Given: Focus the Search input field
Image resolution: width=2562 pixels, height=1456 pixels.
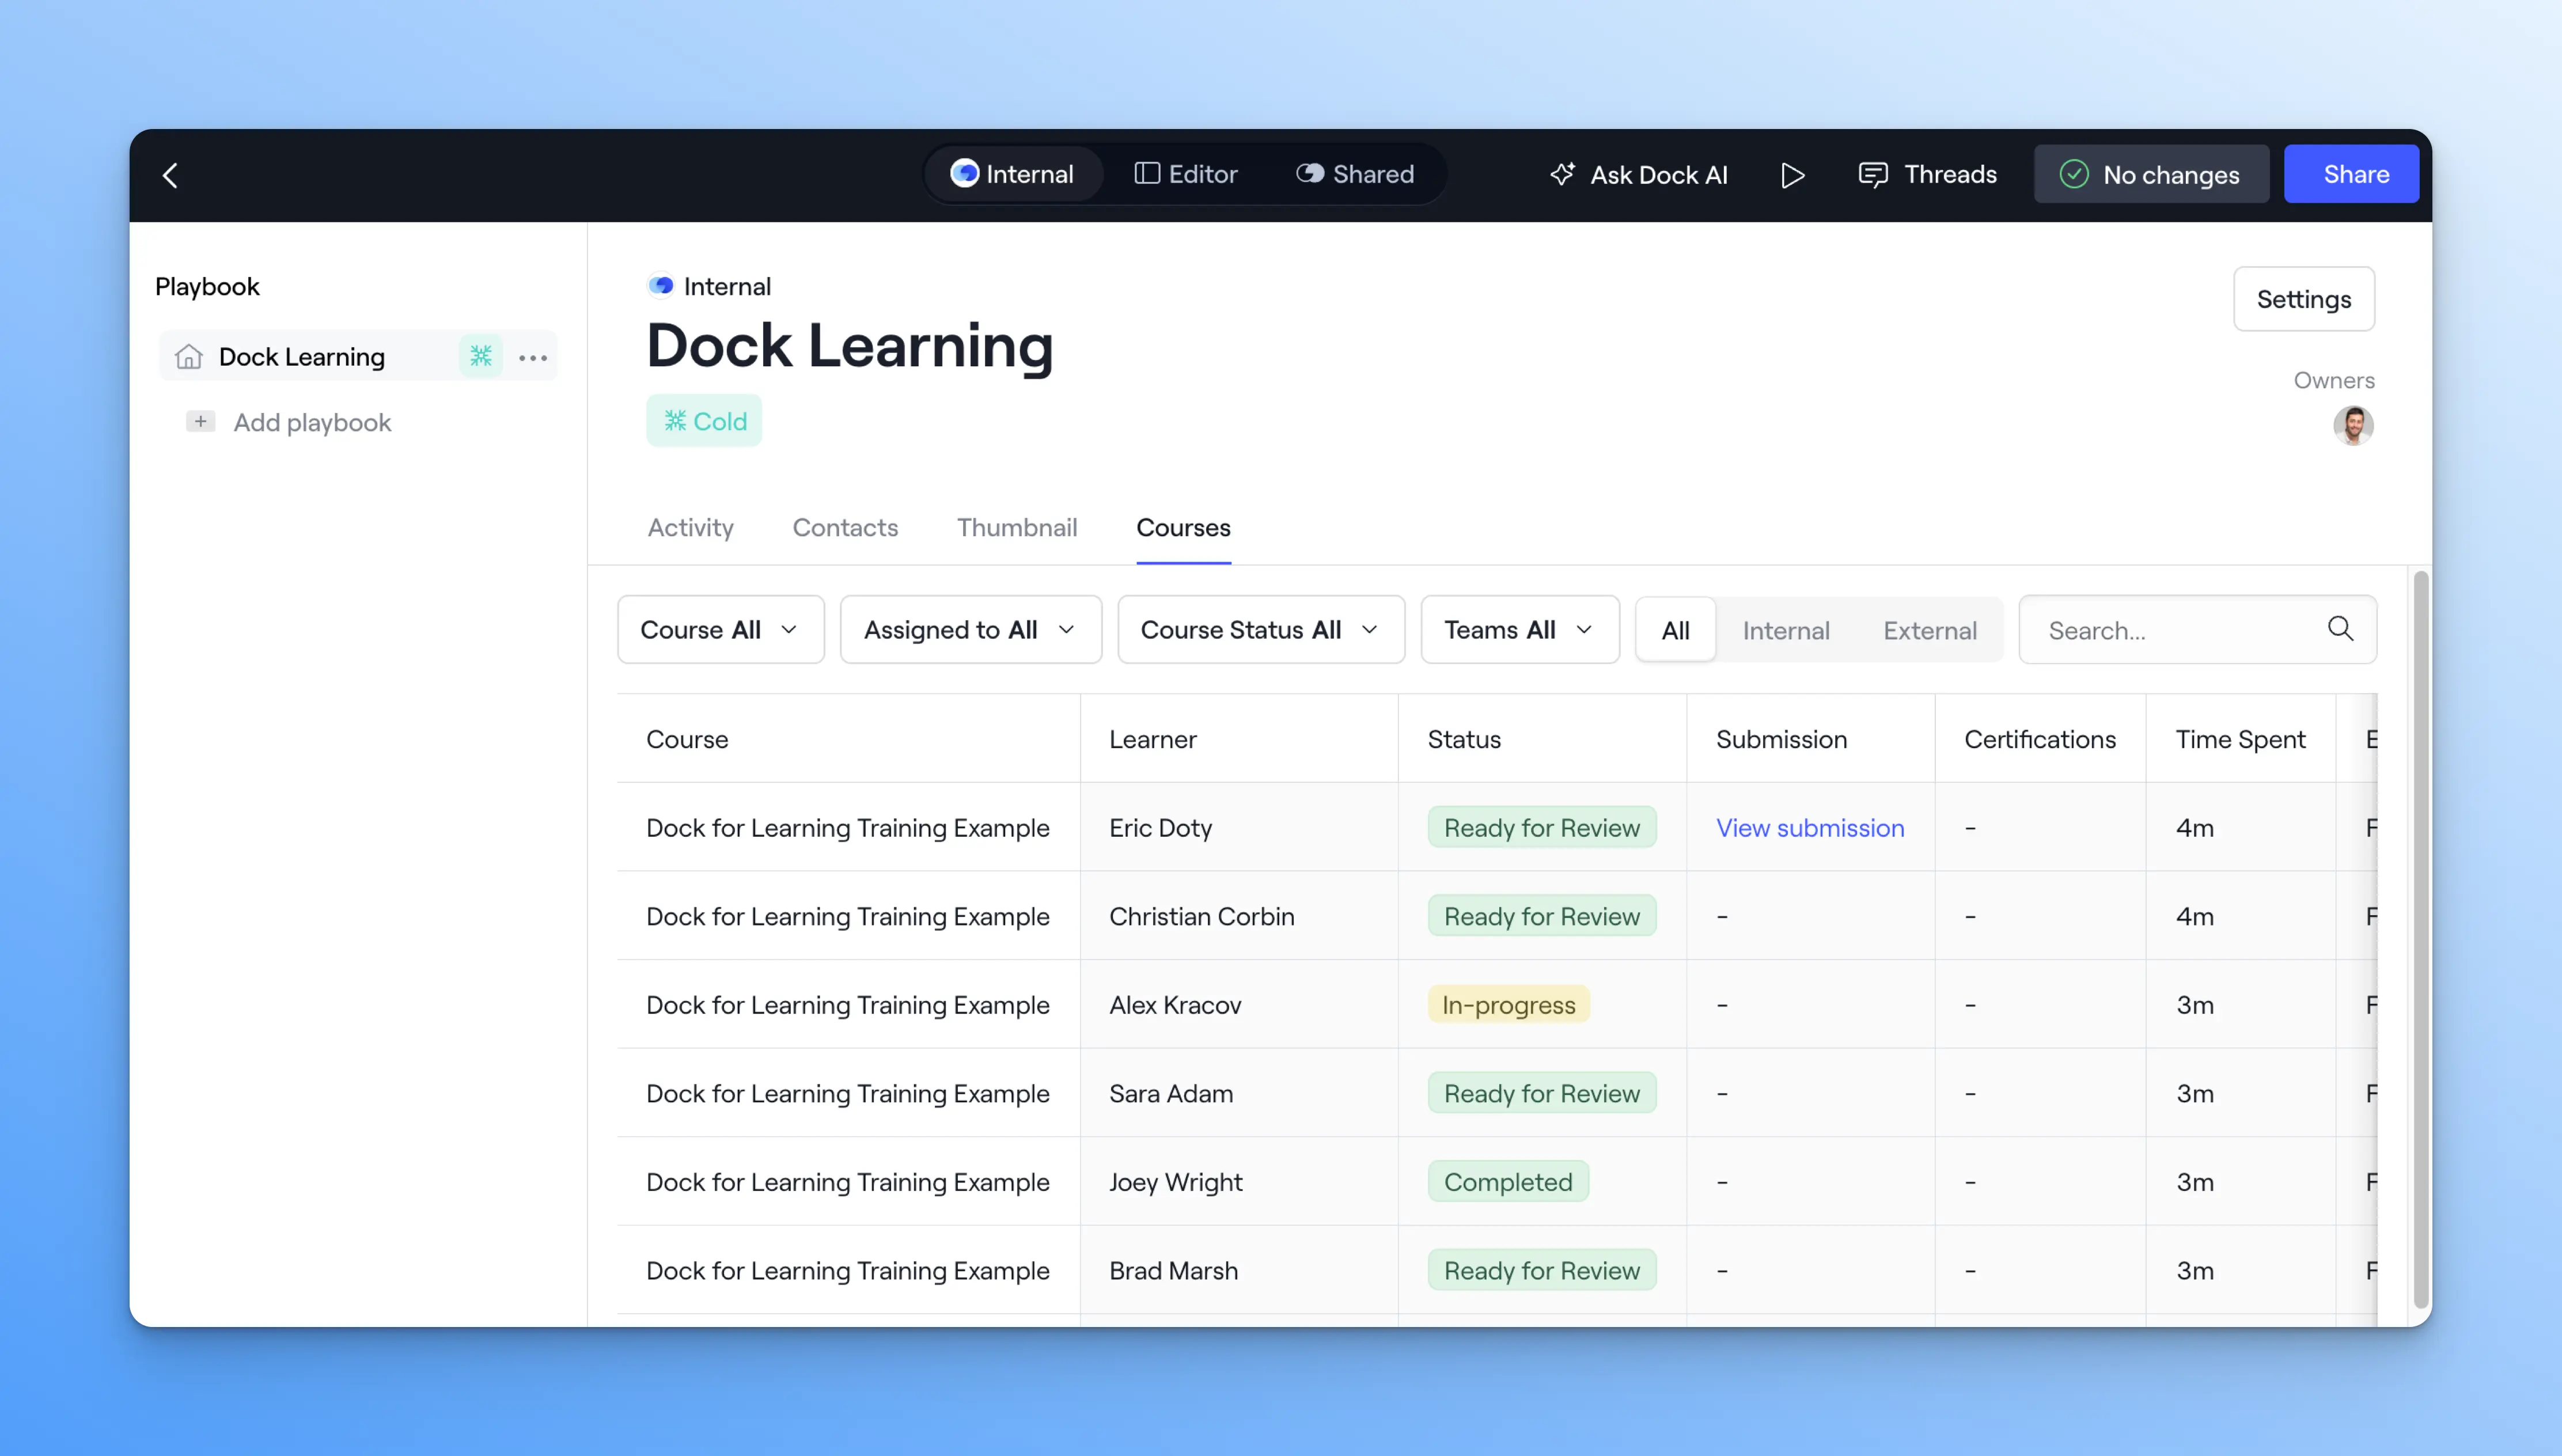Looking at the screenshot, I should (2198, 630).
